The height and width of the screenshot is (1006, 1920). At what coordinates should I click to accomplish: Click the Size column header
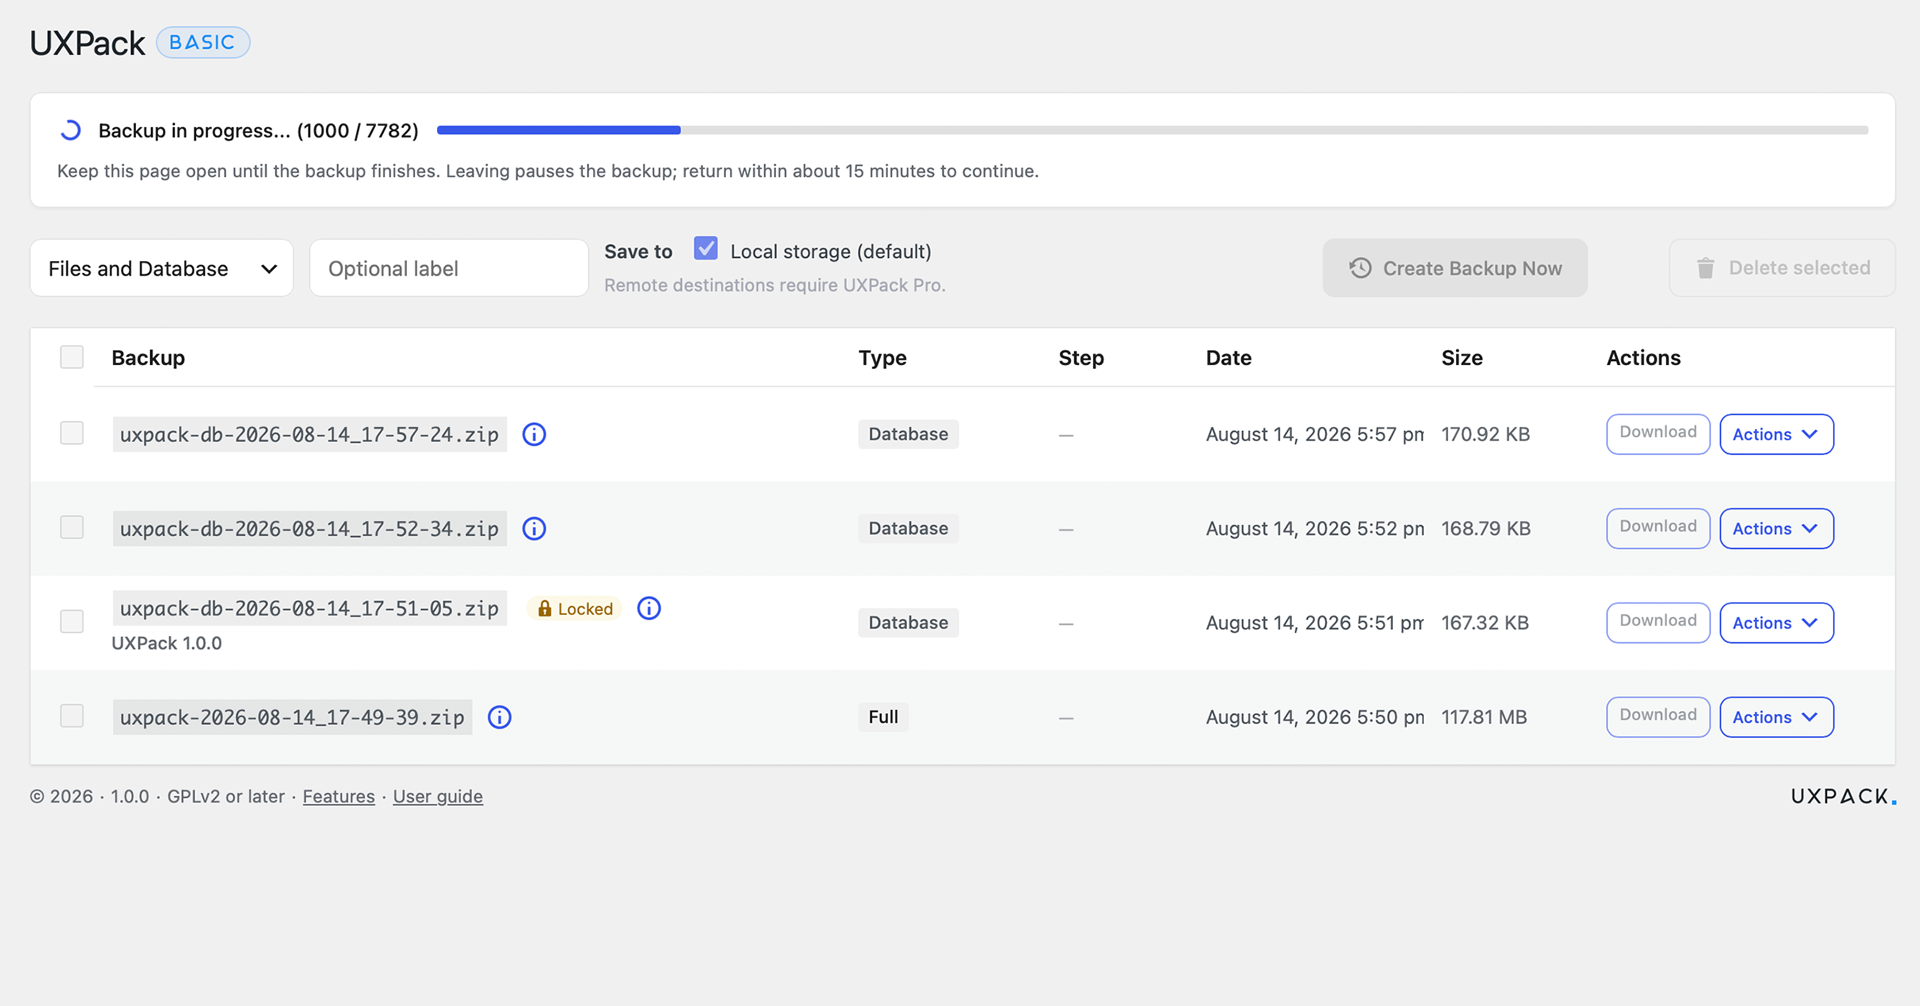click(1462, 358)
